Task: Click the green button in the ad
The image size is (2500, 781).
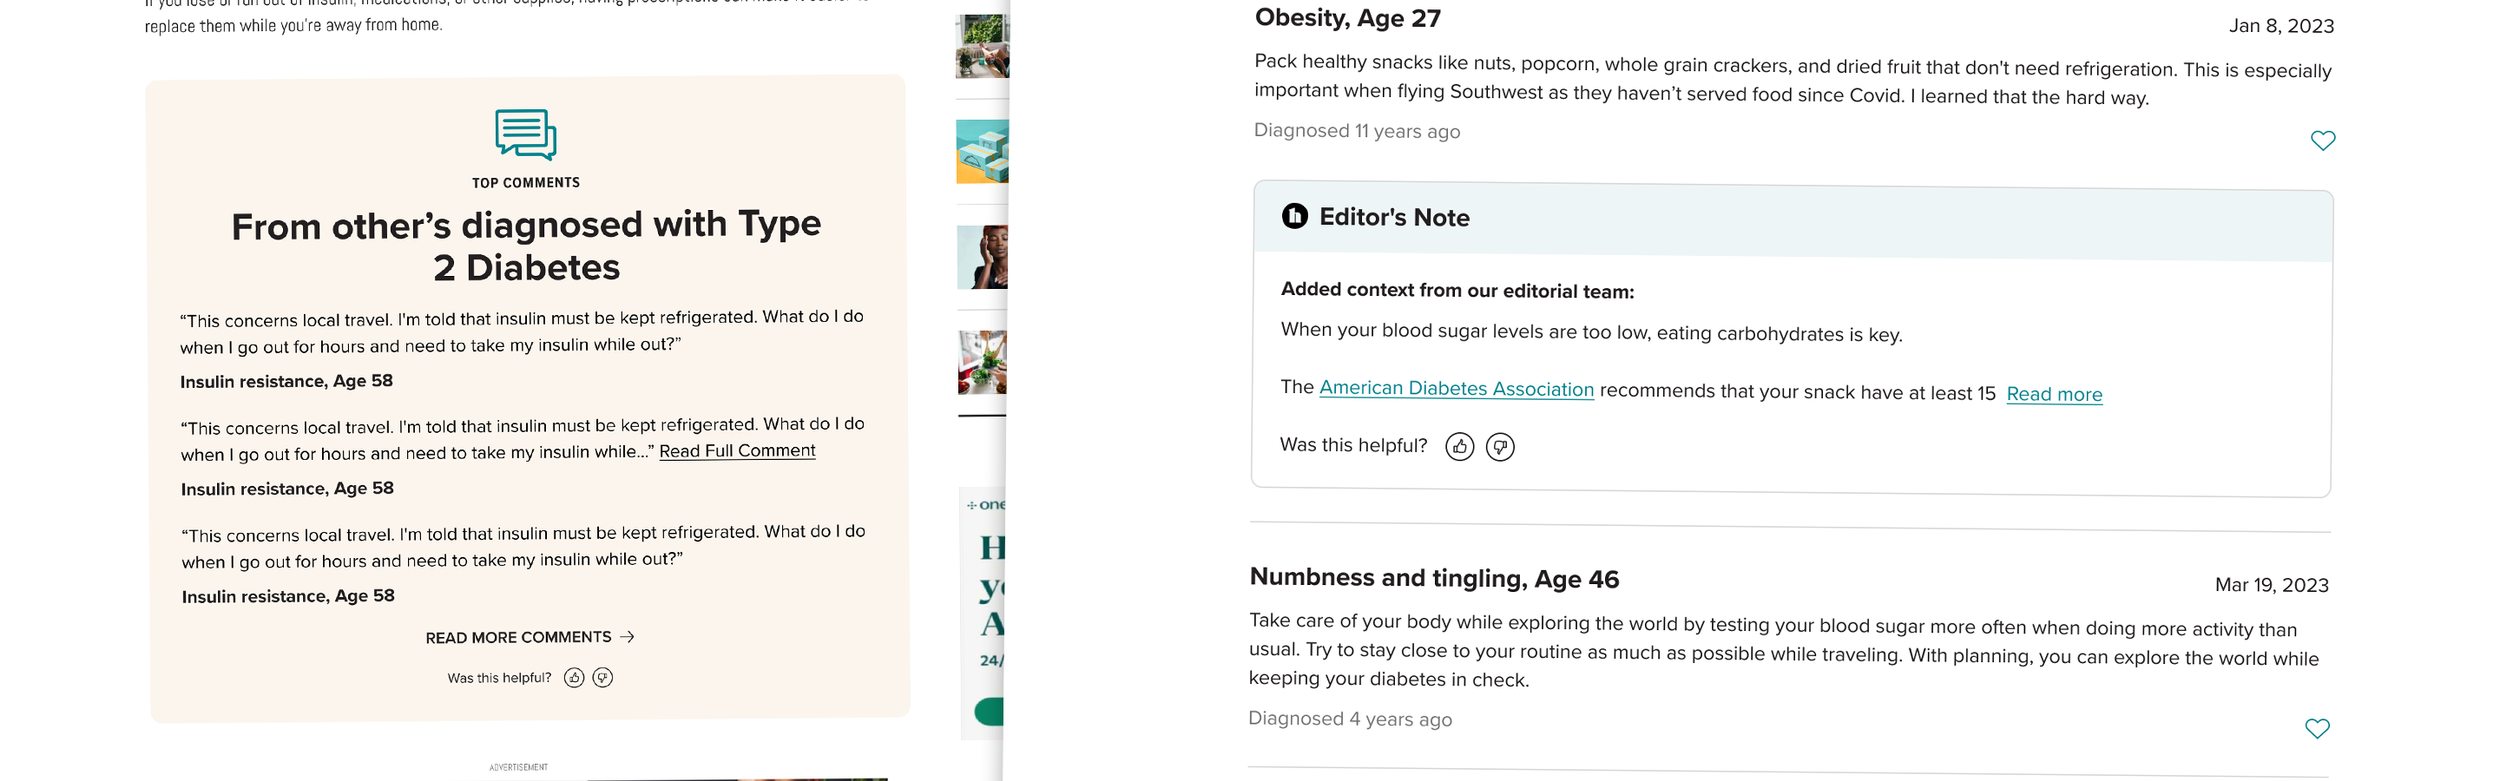Action: (x=989, y=712)
